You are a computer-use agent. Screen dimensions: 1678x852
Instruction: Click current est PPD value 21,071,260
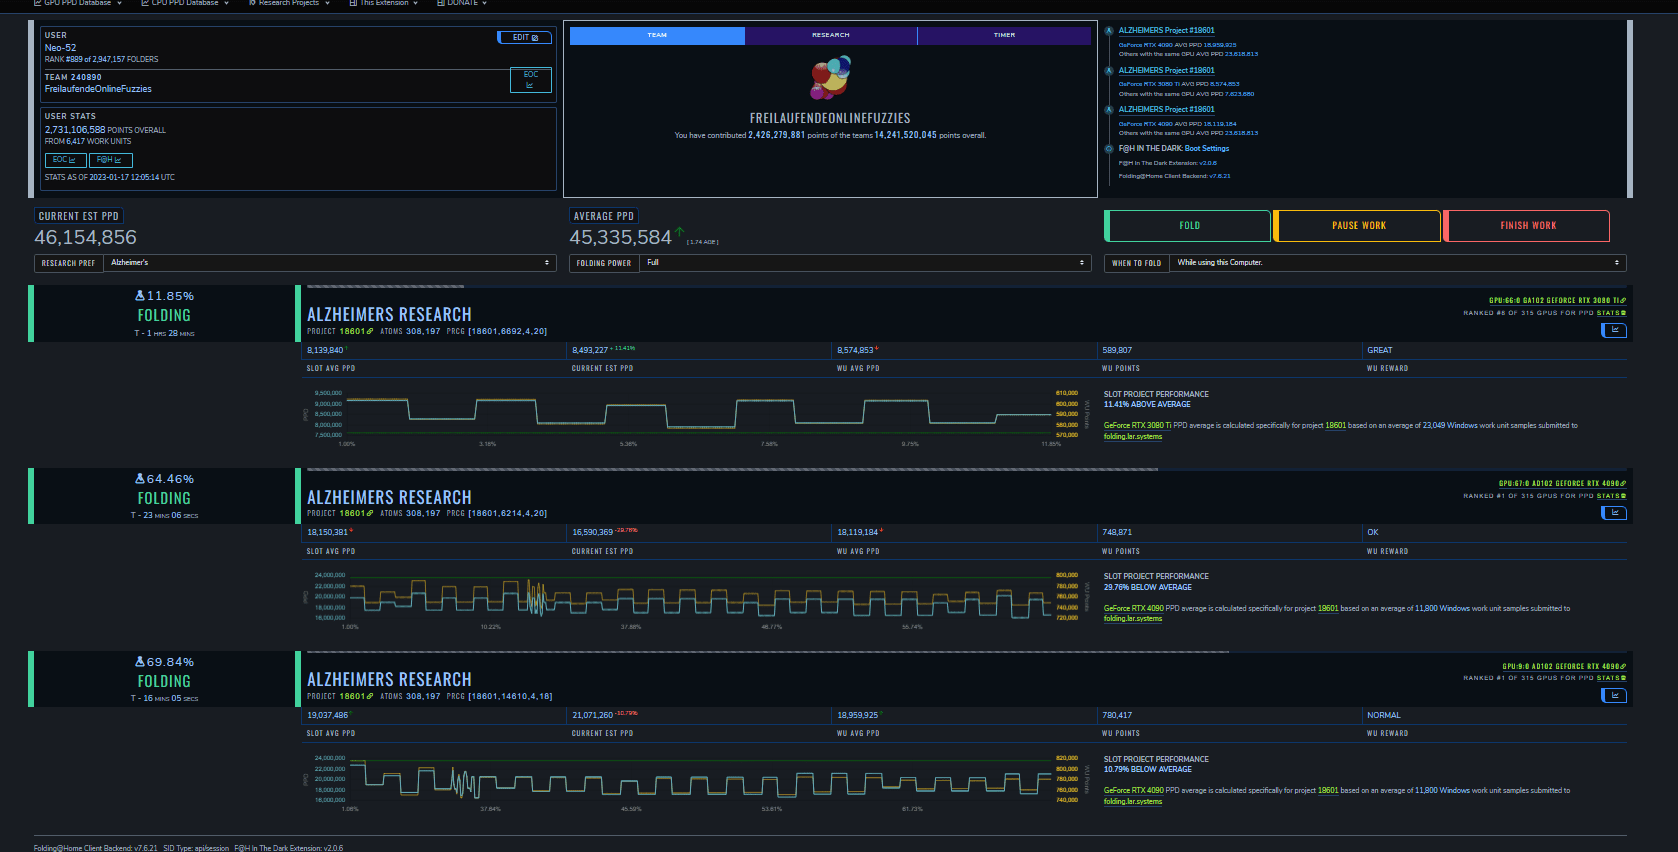592,715
